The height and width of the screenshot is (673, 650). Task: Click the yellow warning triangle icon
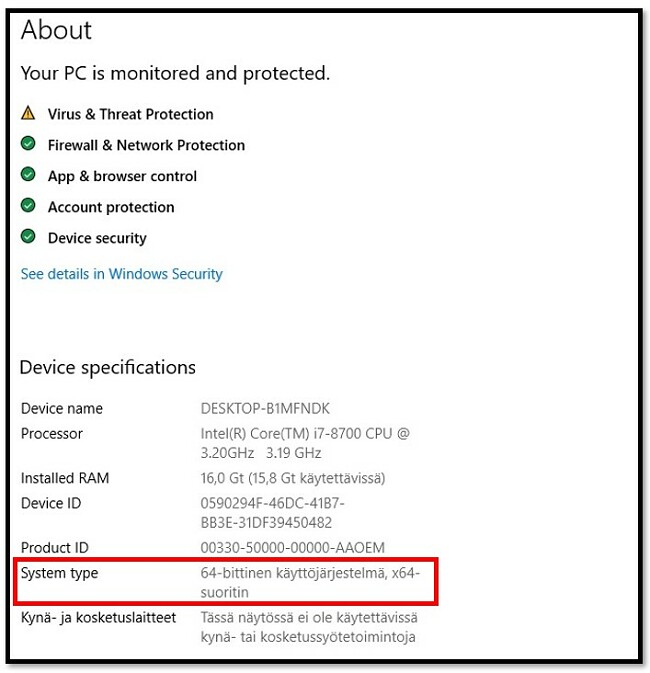pos(28,113)
